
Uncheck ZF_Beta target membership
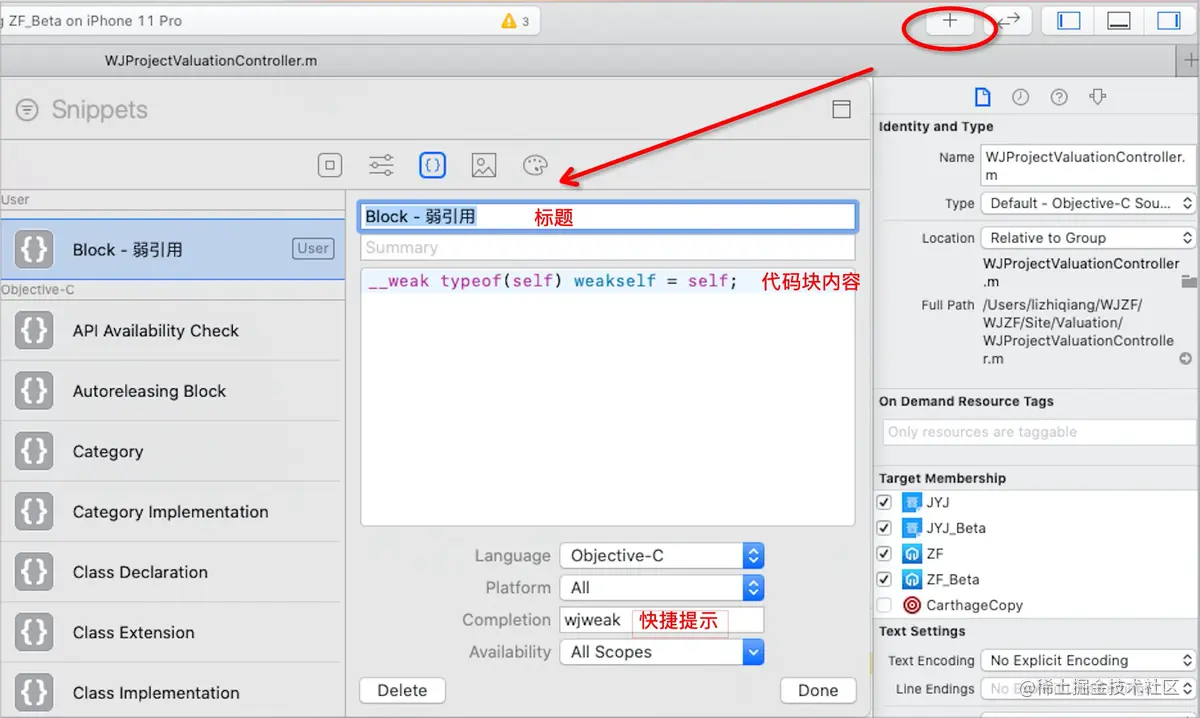click(884, 579)
